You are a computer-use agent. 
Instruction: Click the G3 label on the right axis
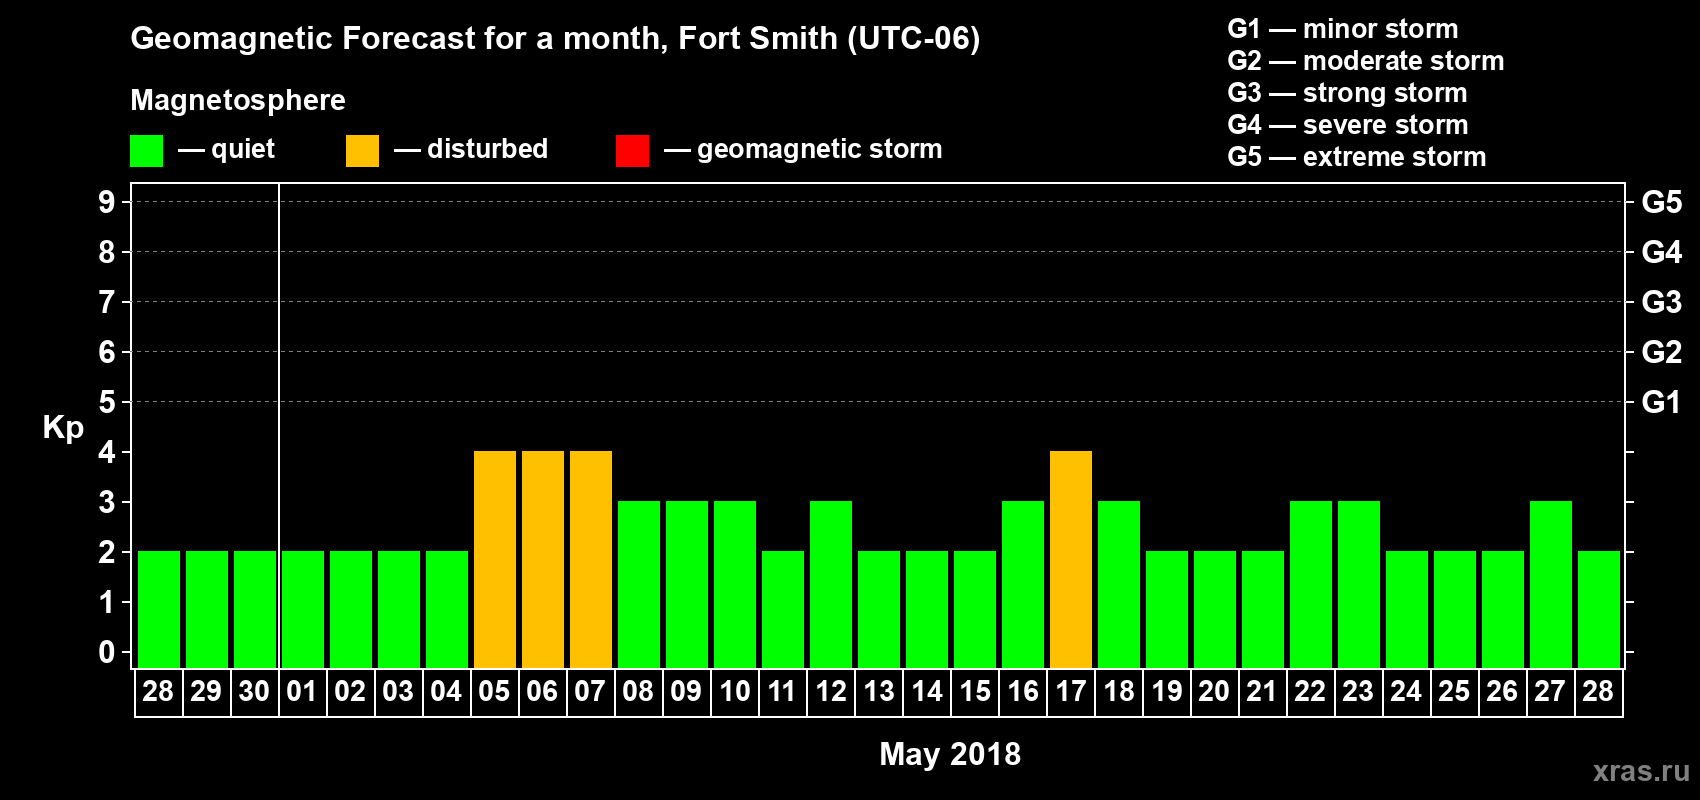coord(1662,302)
